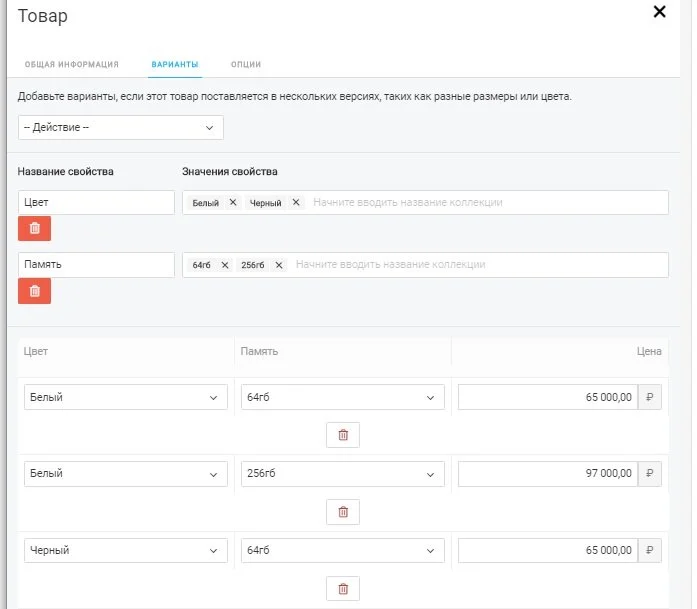Remove the Белый value tag
This screenshot has height=609, width=697.
click(233, 202)
